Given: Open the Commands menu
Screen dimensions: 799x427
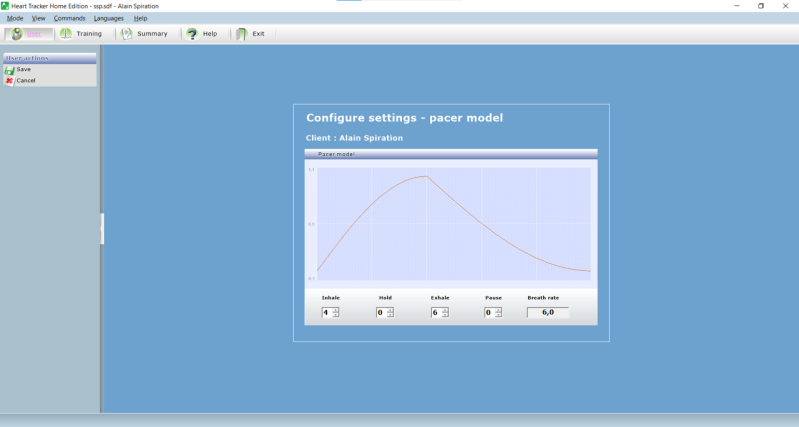Looking at the screenshot, I should click(x=69, y=18).
